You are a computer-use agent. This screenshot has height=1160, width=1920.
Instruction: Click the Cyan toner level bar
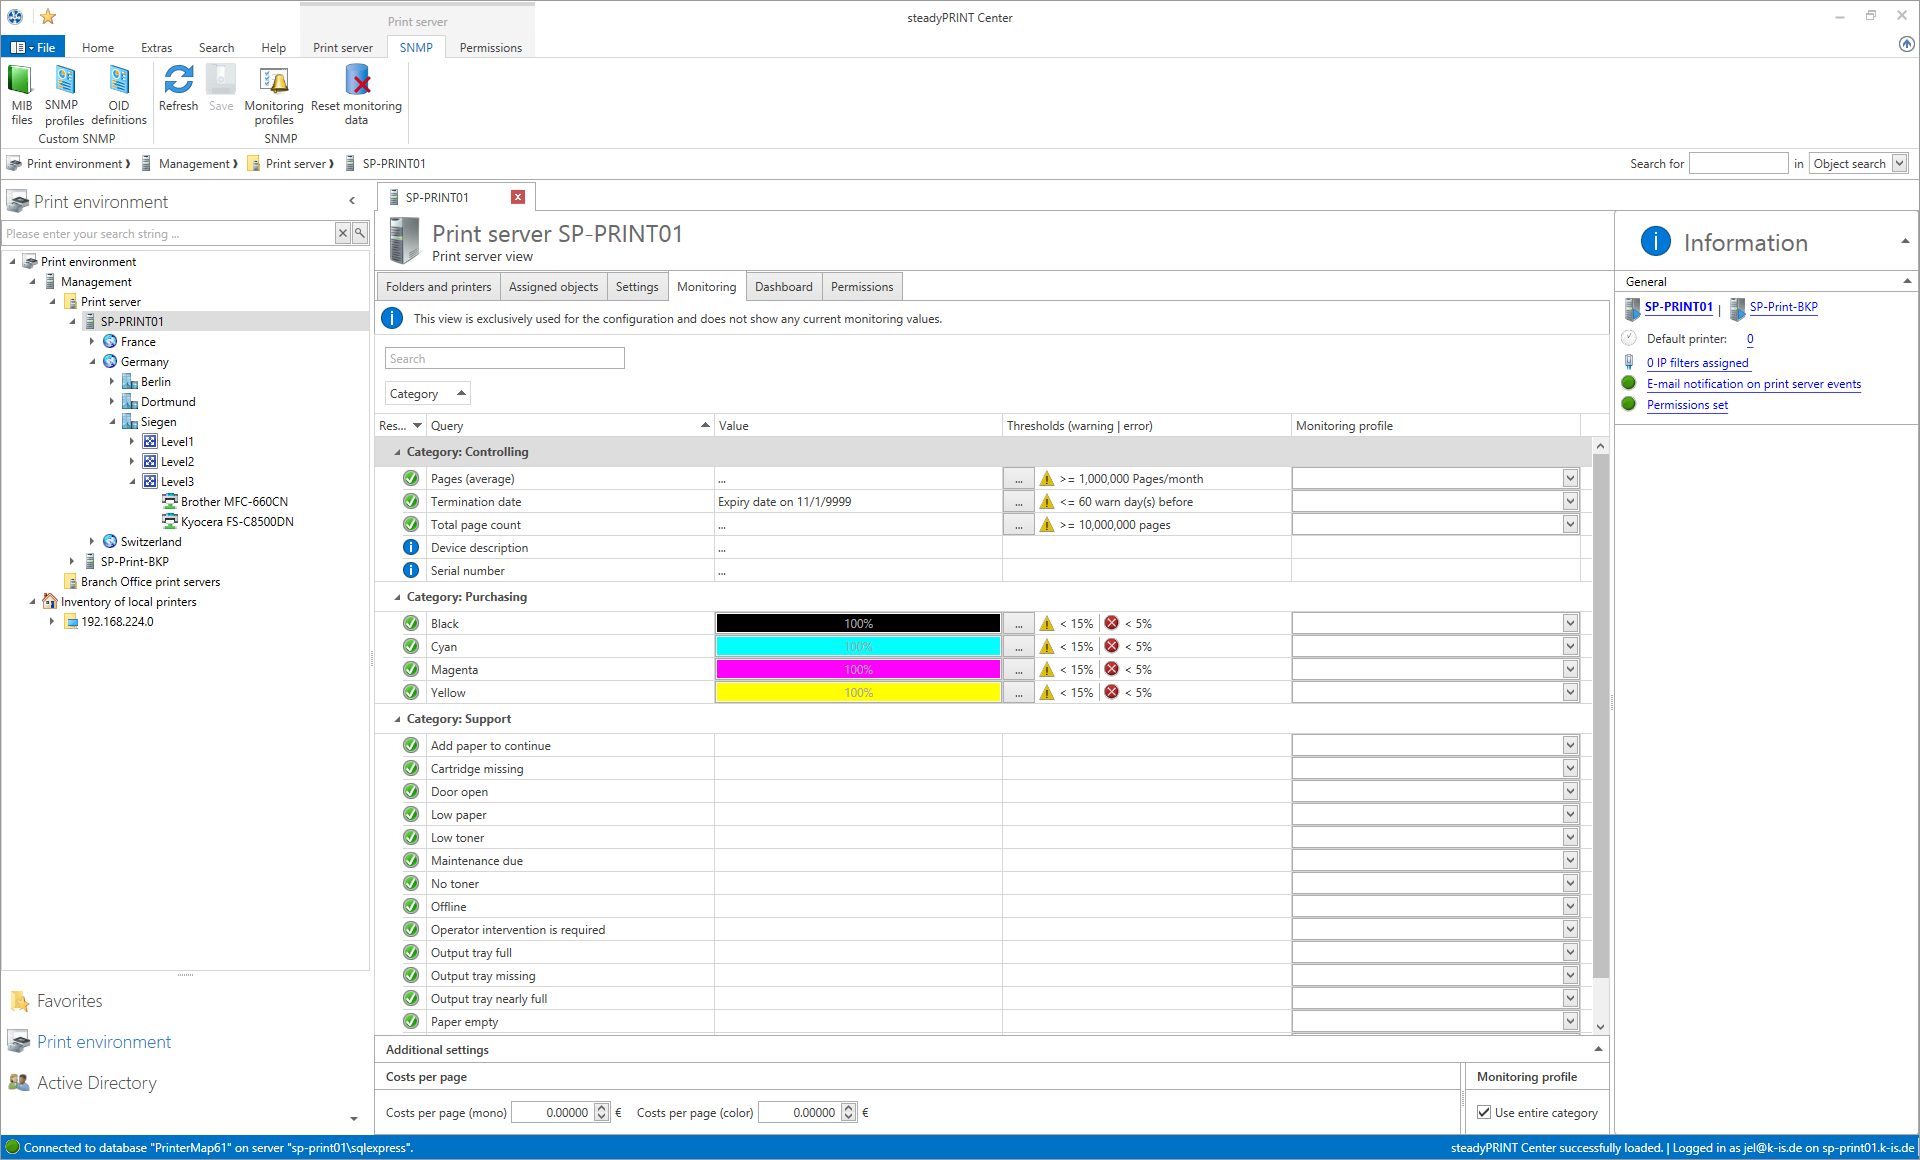click(858, 647)
